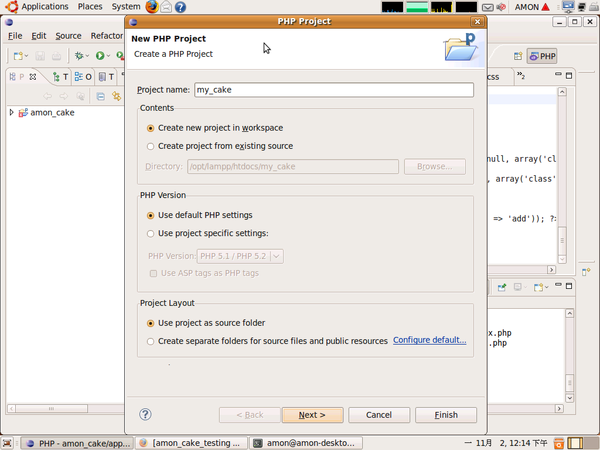Click the Directory path field
600x450 pixels.
point(293,167)
